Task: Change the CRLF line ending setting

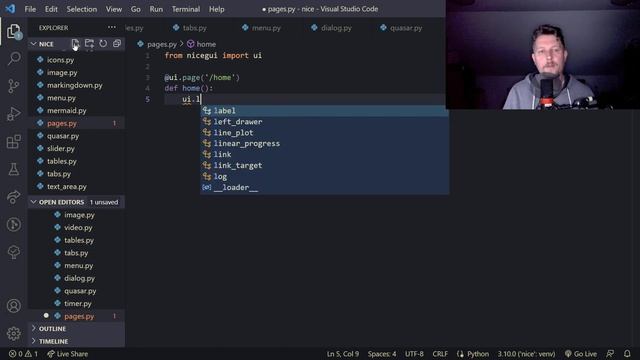Action: click(440, 354)
